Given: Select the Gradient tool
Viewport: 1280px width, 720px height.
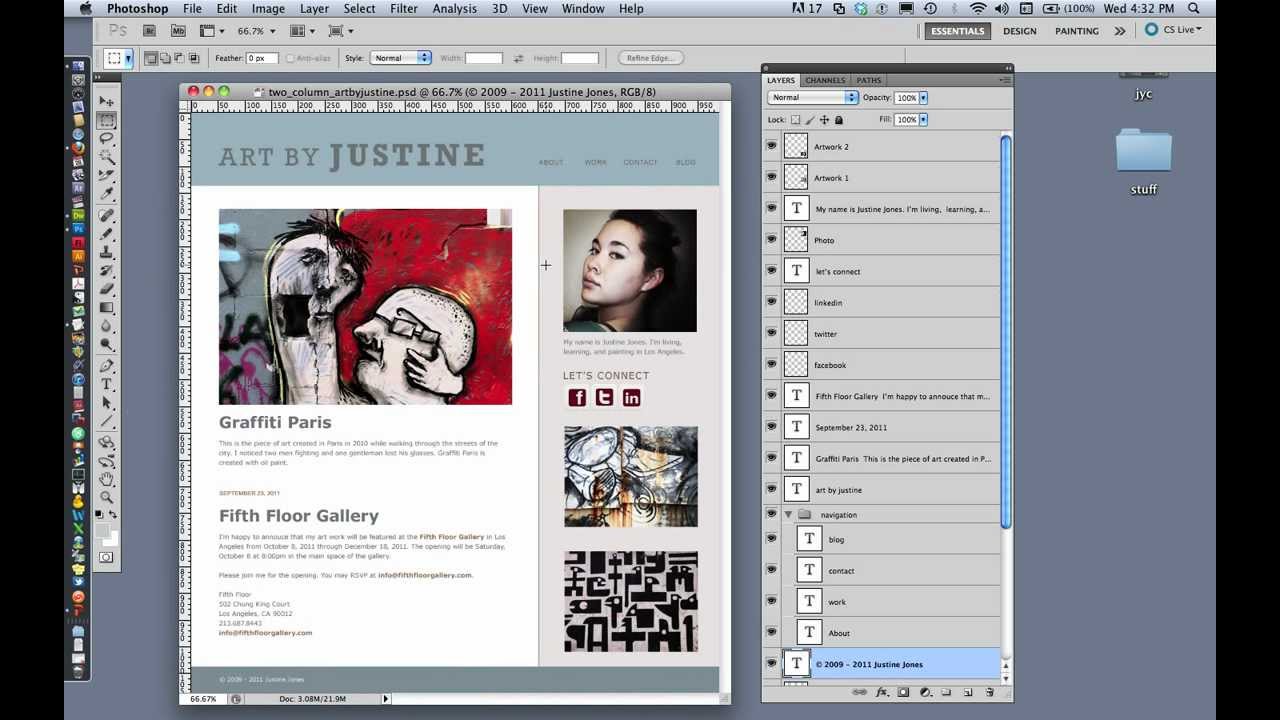Looking at the screenshot, I should point(106,309).
